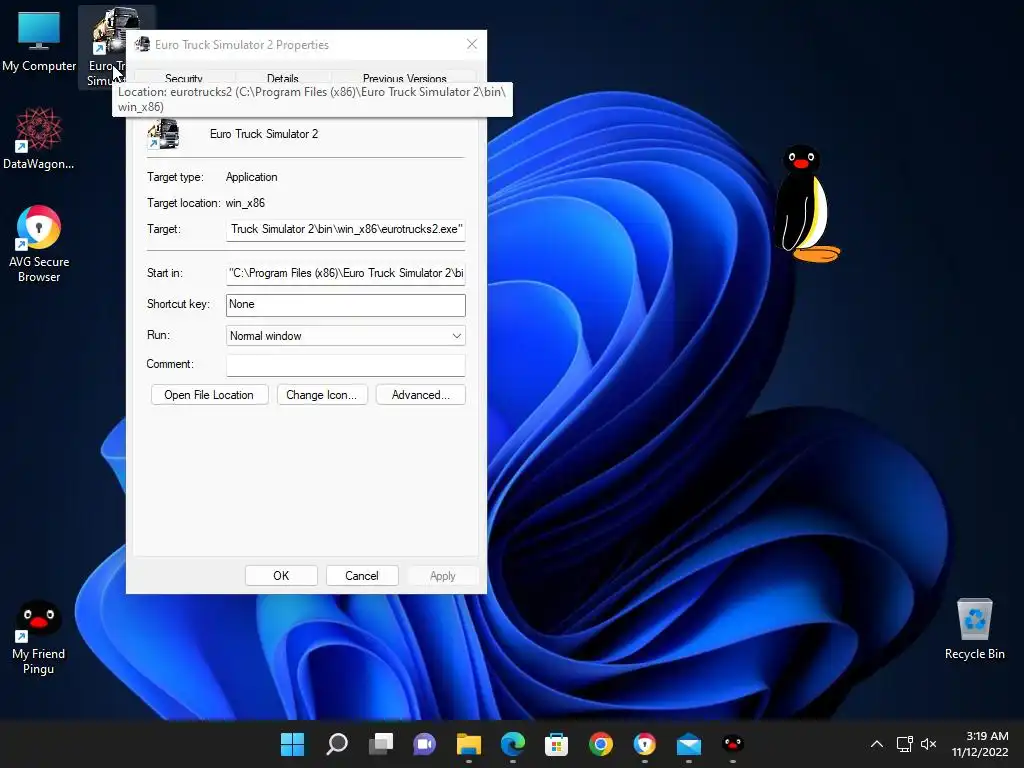Click the Change Icon button
1024x768 pixels.
(x=321, y=394)
